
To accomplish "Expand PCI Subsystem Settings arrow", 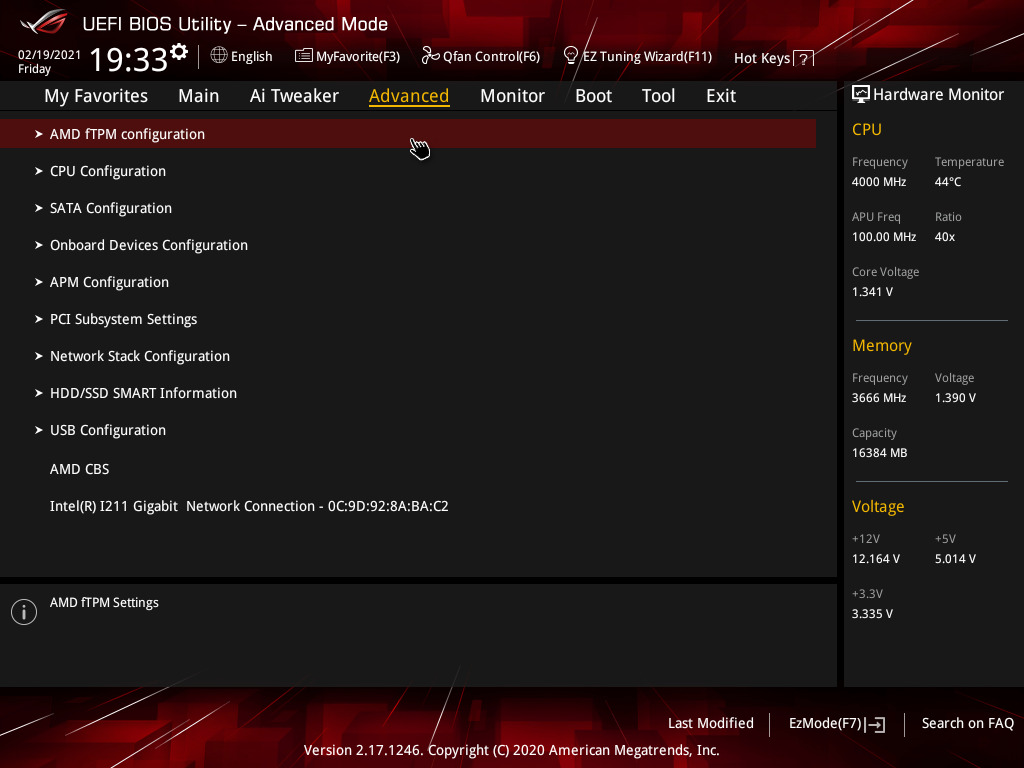I will [x=39, y=319].
